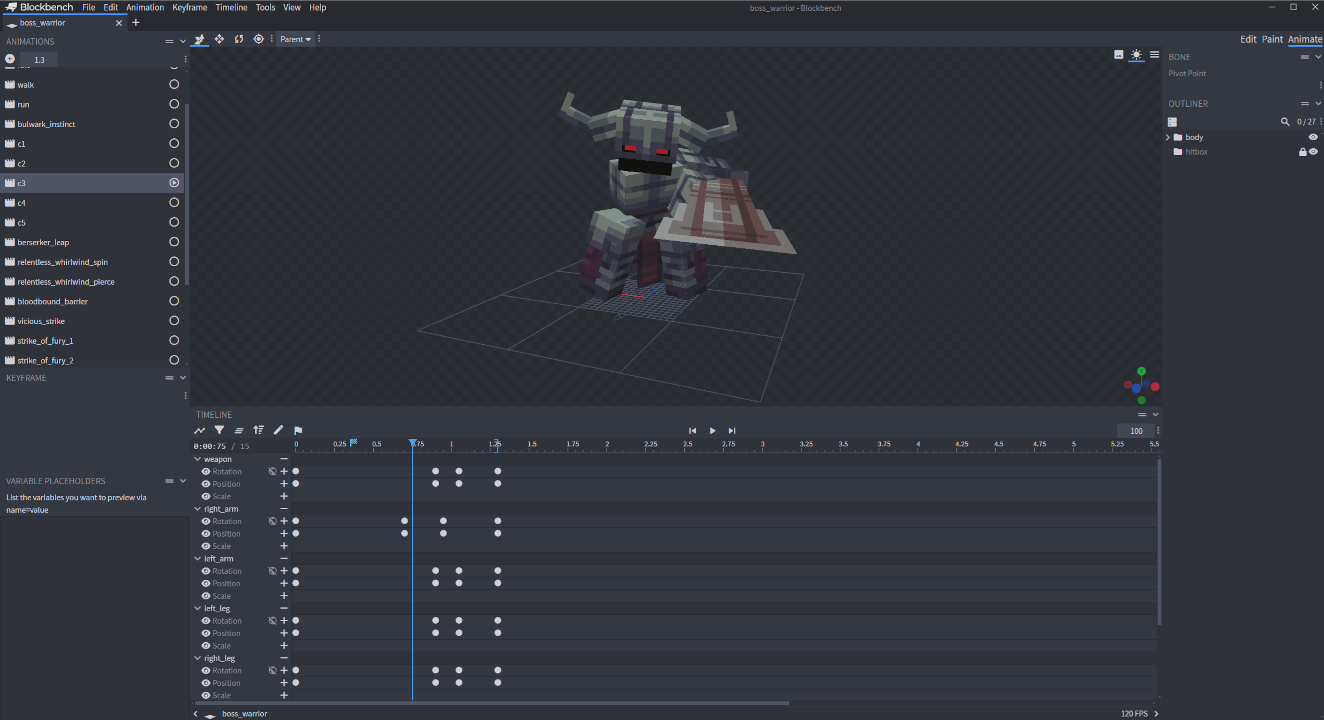Click the timeline filter funnel icon

pyautogui.click(x=219, y=430)
